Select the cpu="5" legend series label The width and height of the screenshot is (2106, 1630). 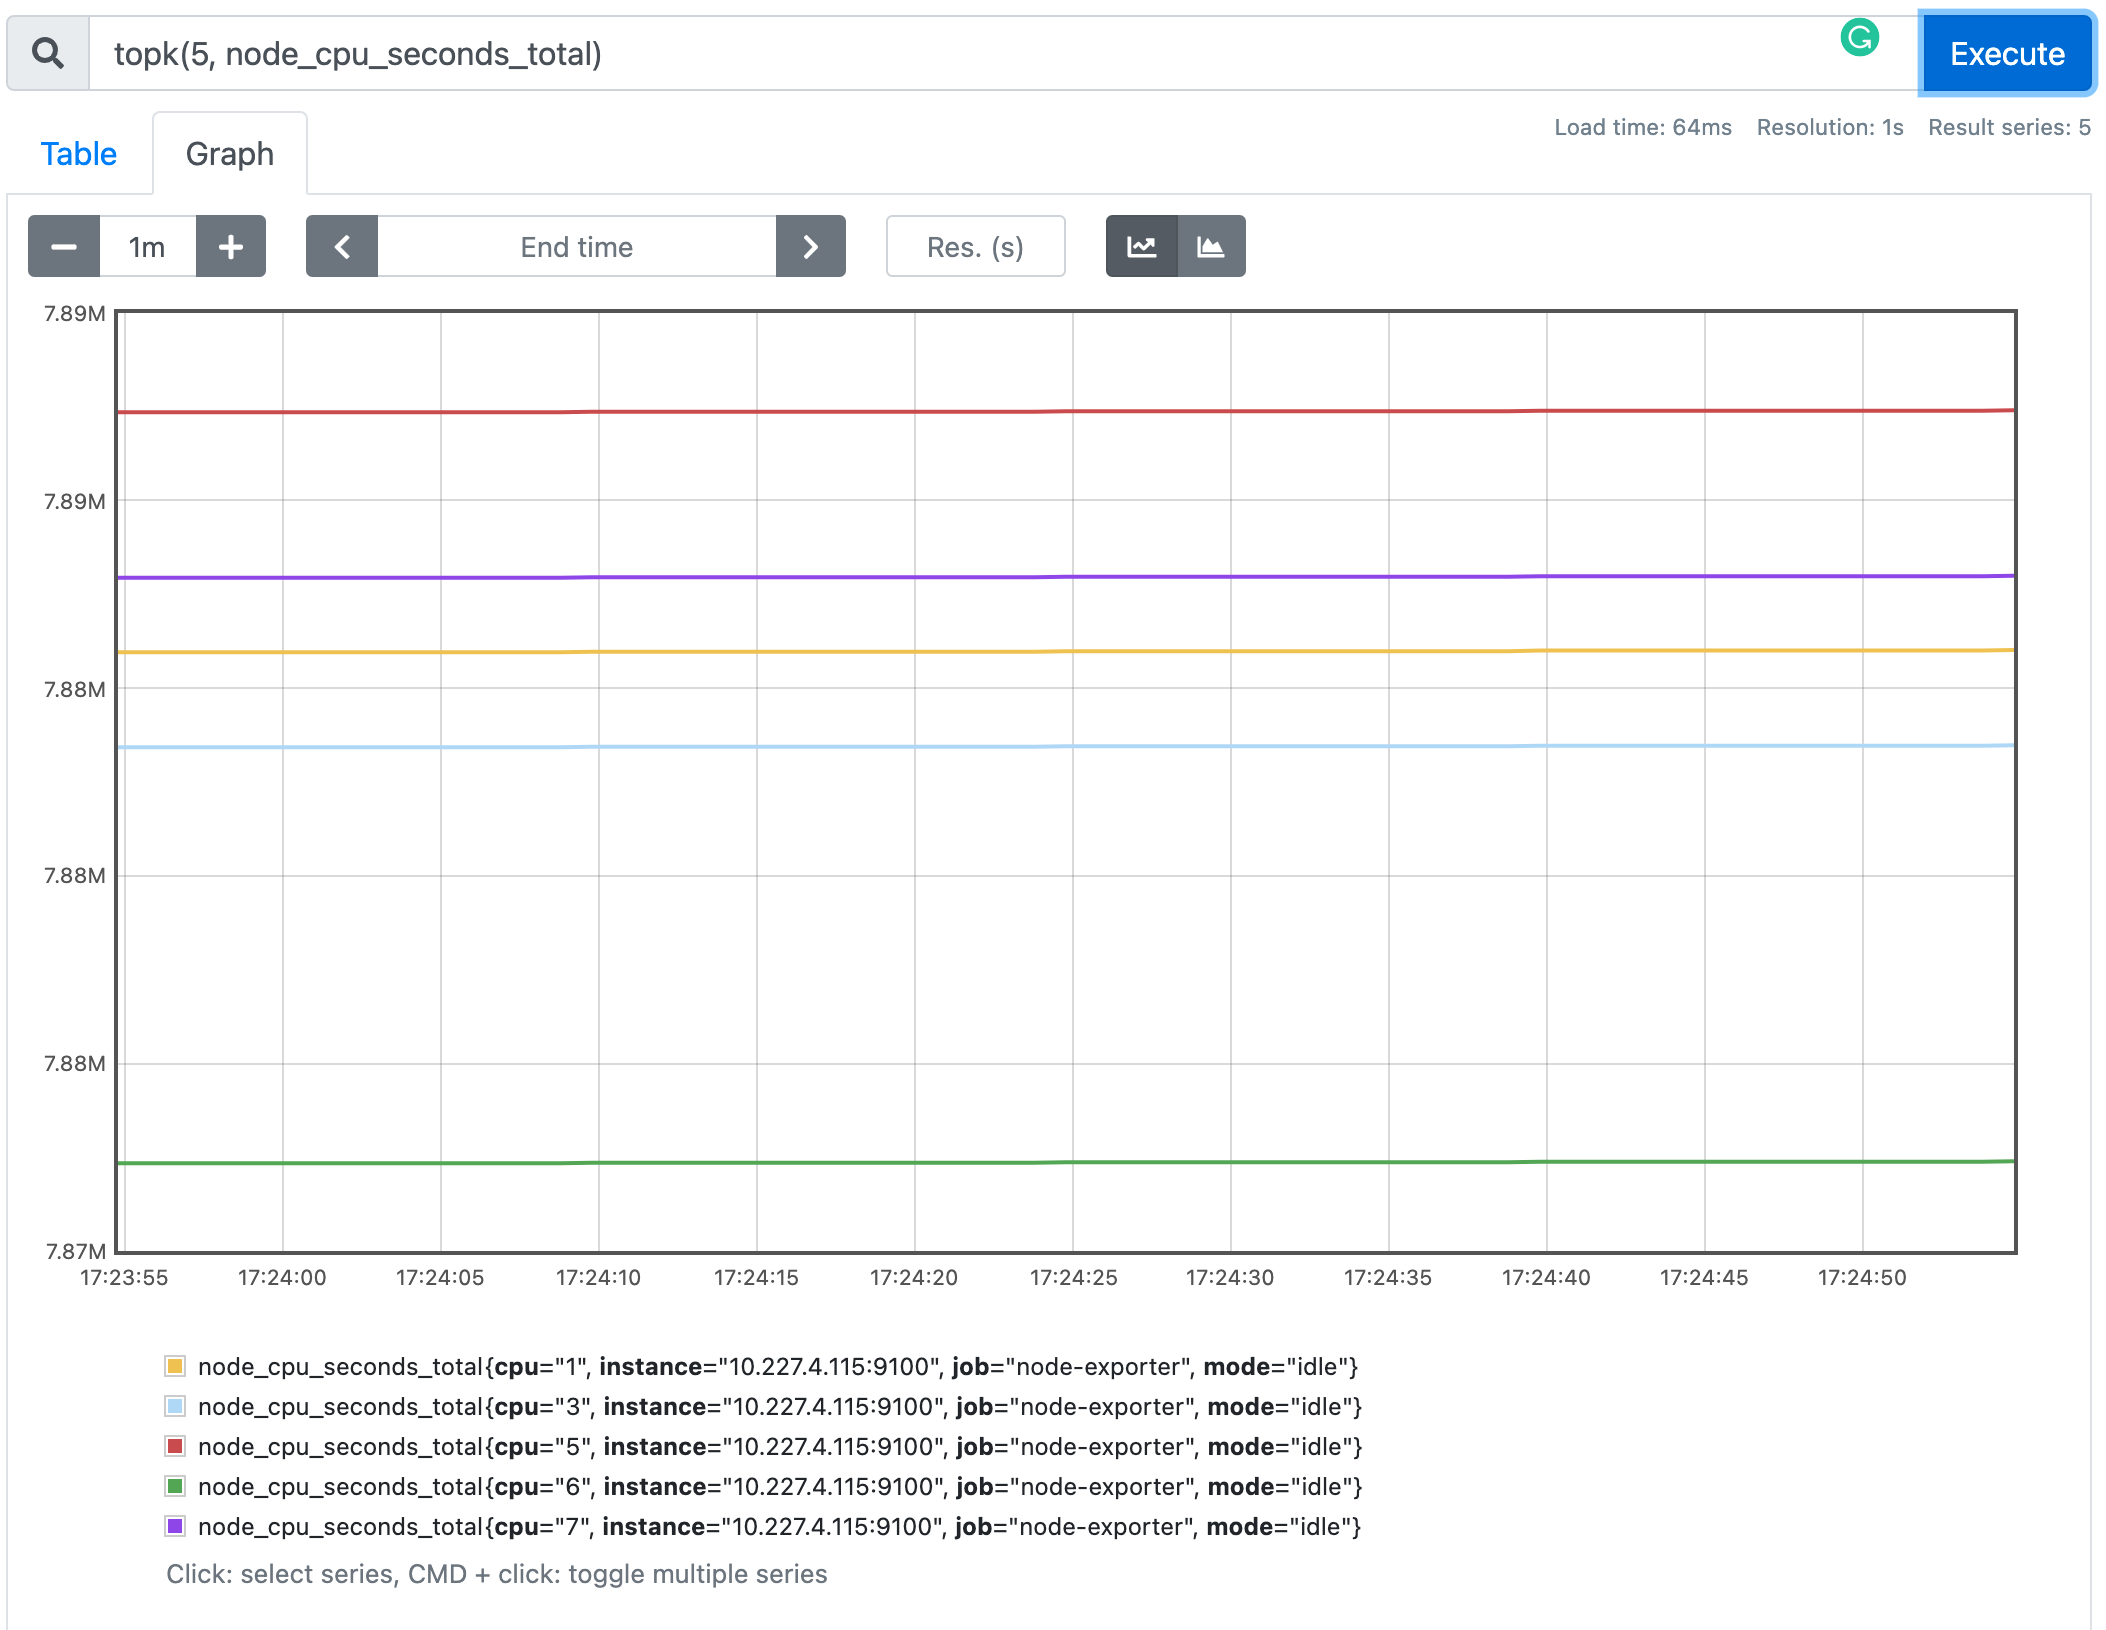pyautogui.click(x=780, y=1447)
